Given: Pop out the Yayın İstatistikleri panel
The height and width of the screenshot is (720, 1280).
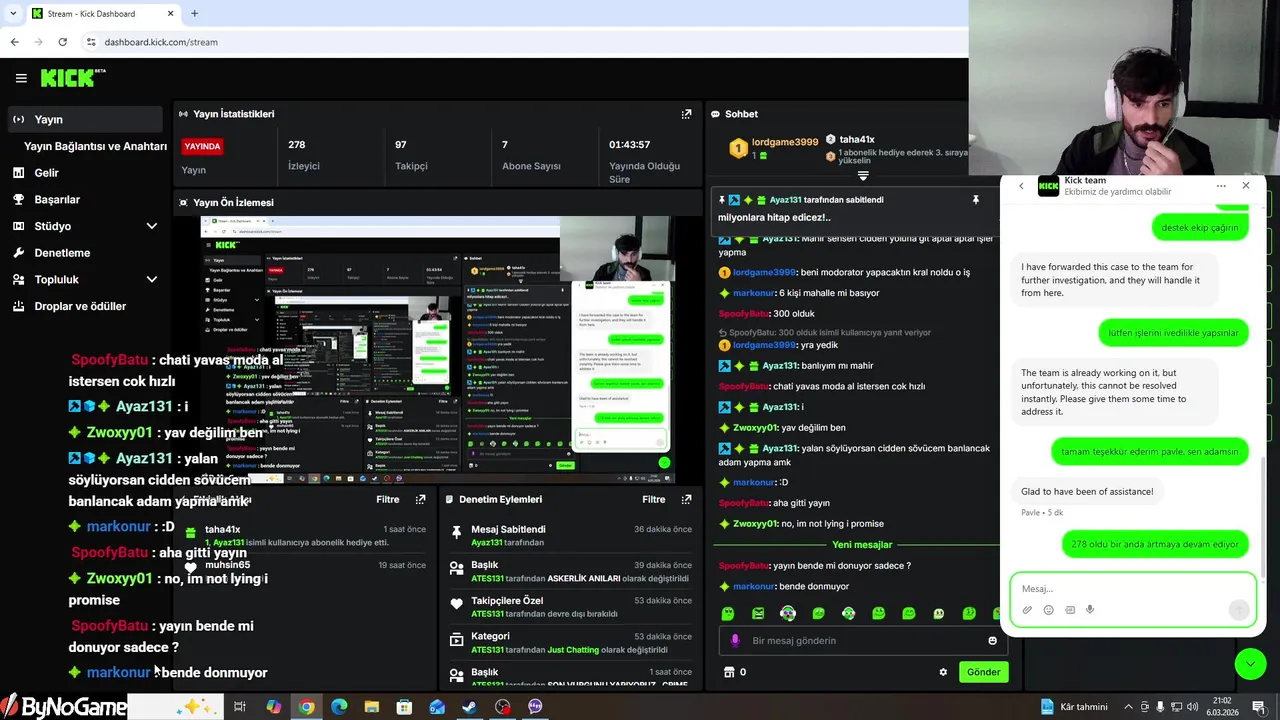Looking at the screenshot, I should coord(686,114).
